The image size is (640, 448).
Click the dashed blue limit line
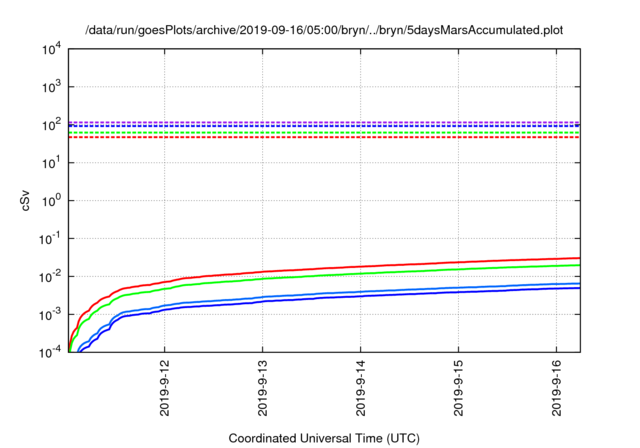324,126
